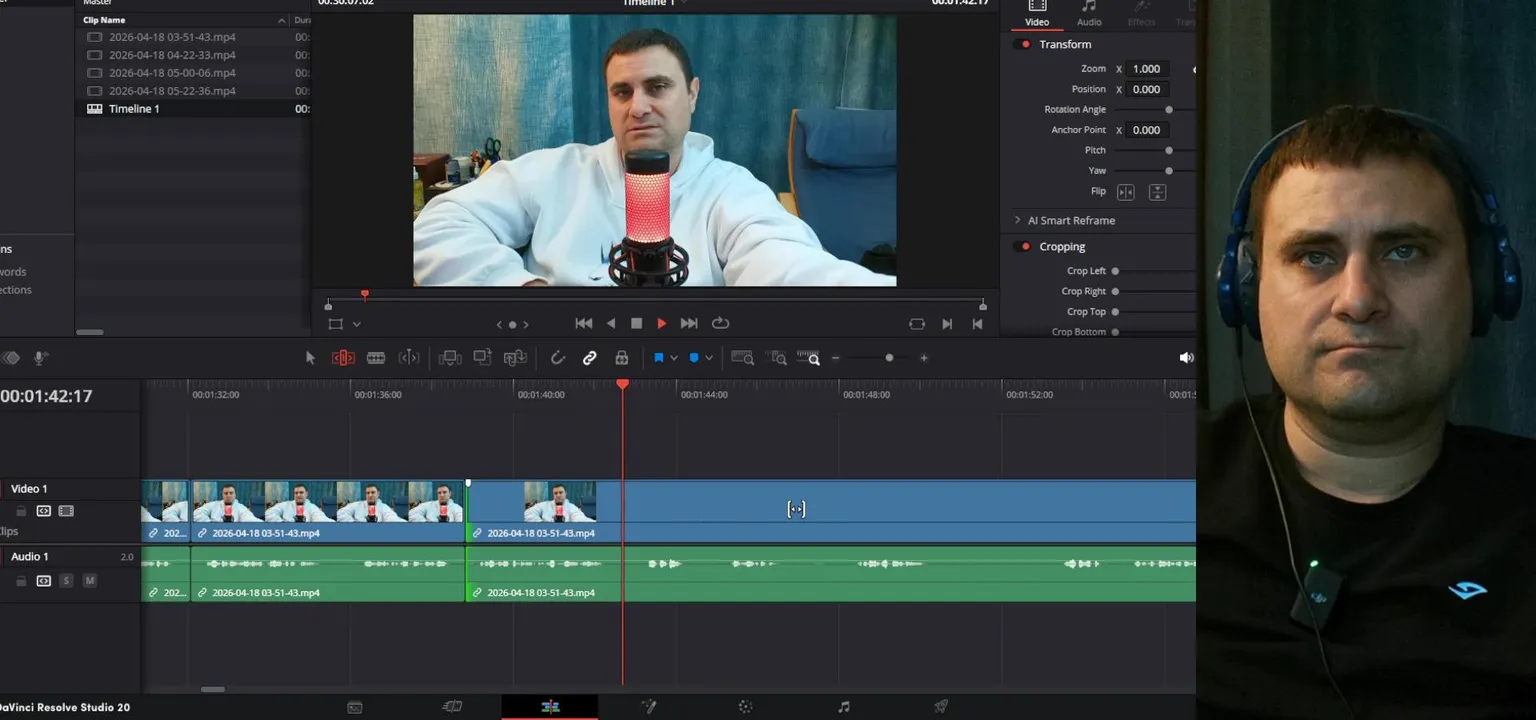Flip the clip horizontally
Viewport: 1536px width, 720px height.
[x=1126, y=192]
